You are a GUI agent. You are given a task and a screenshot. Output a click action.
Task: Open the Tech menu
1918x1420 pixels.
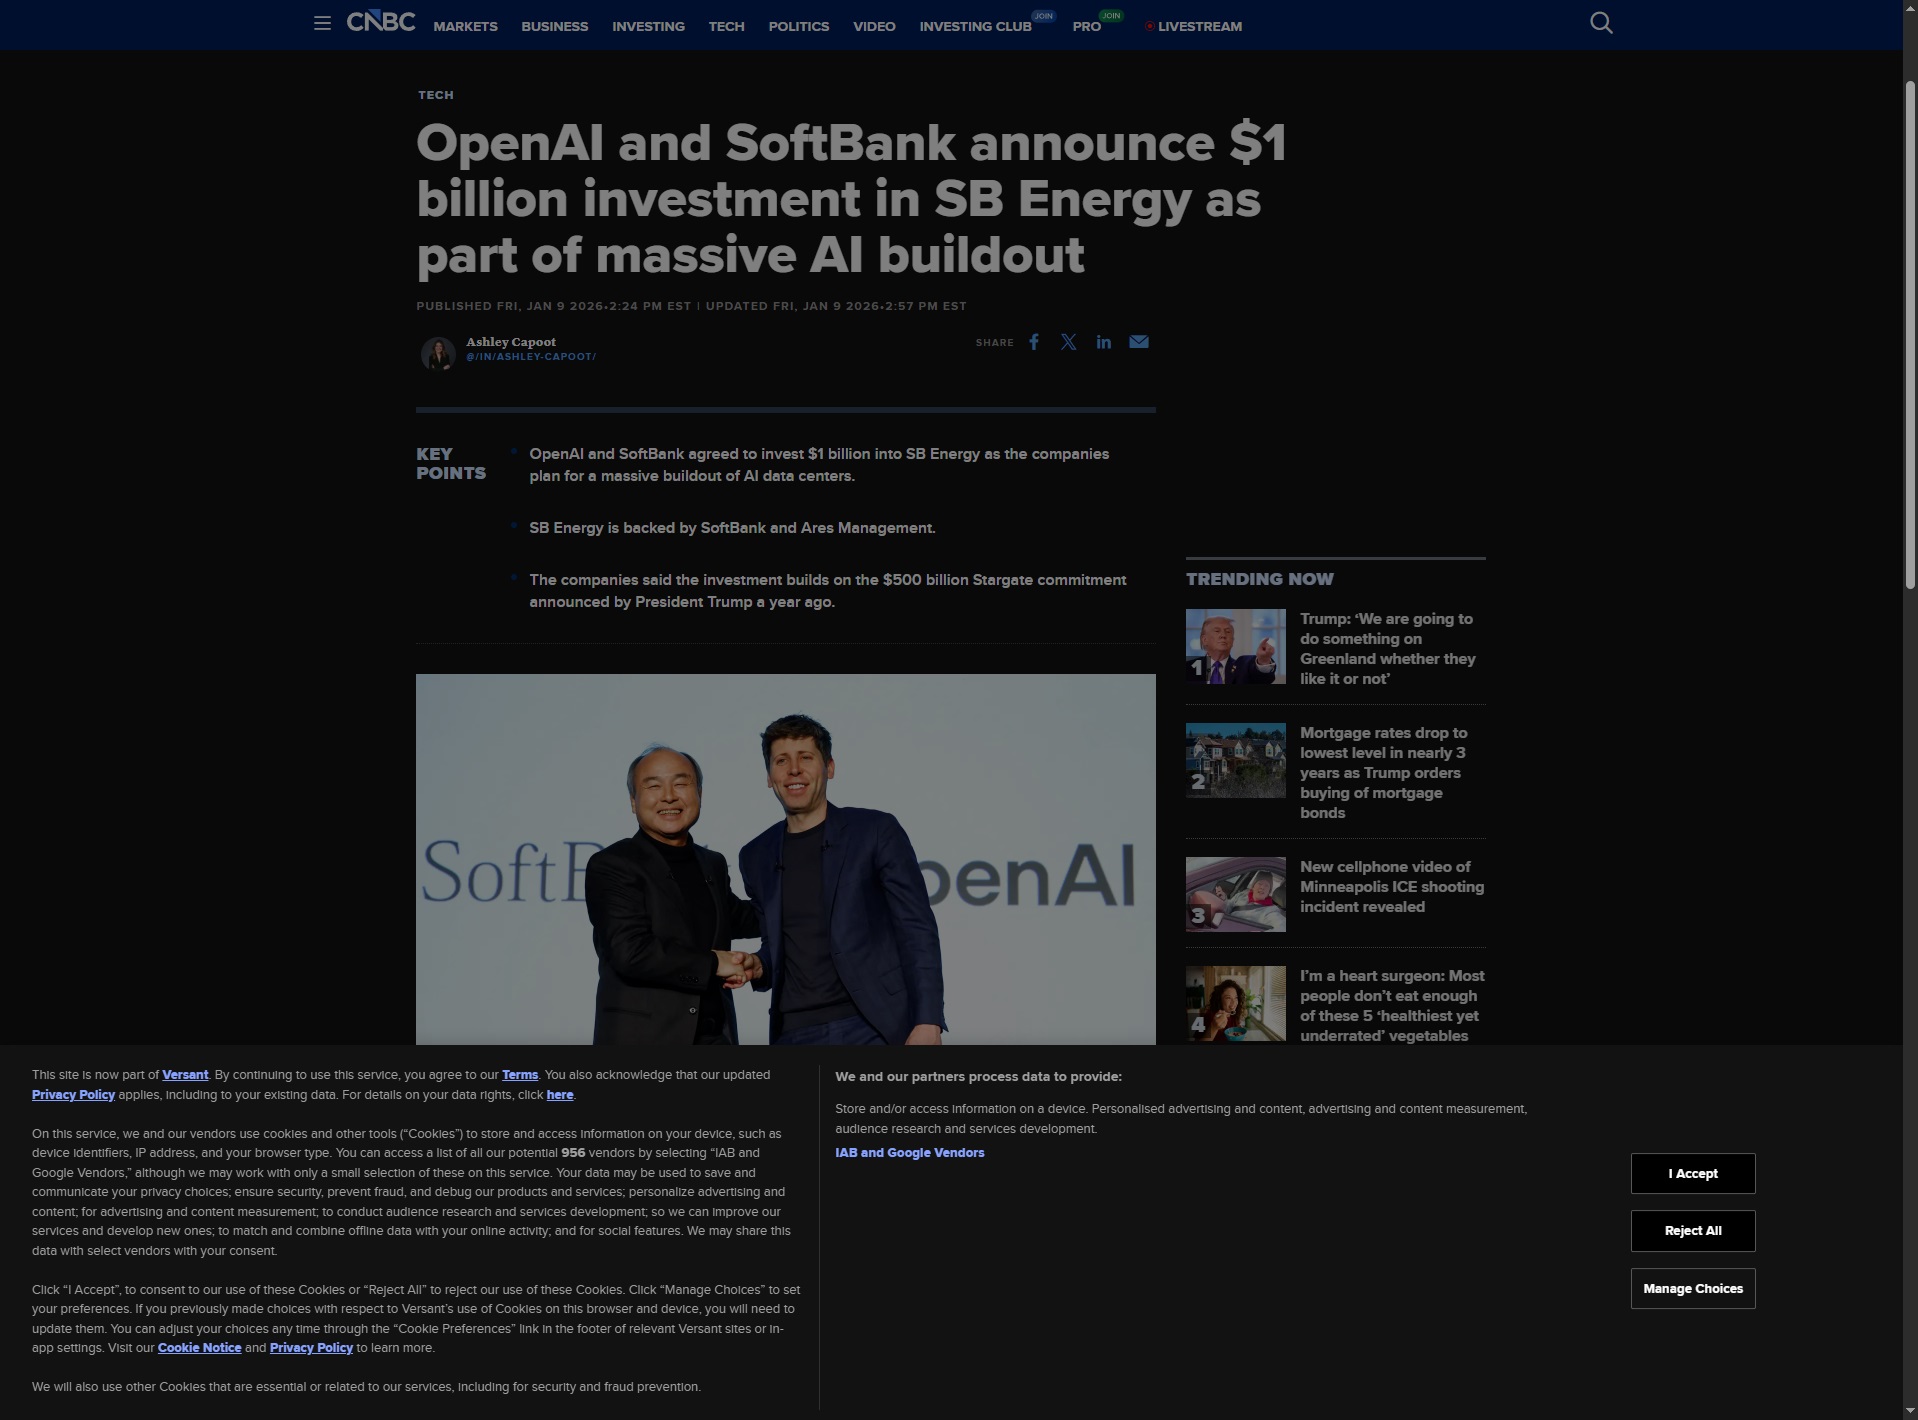(x=727, y=27)
